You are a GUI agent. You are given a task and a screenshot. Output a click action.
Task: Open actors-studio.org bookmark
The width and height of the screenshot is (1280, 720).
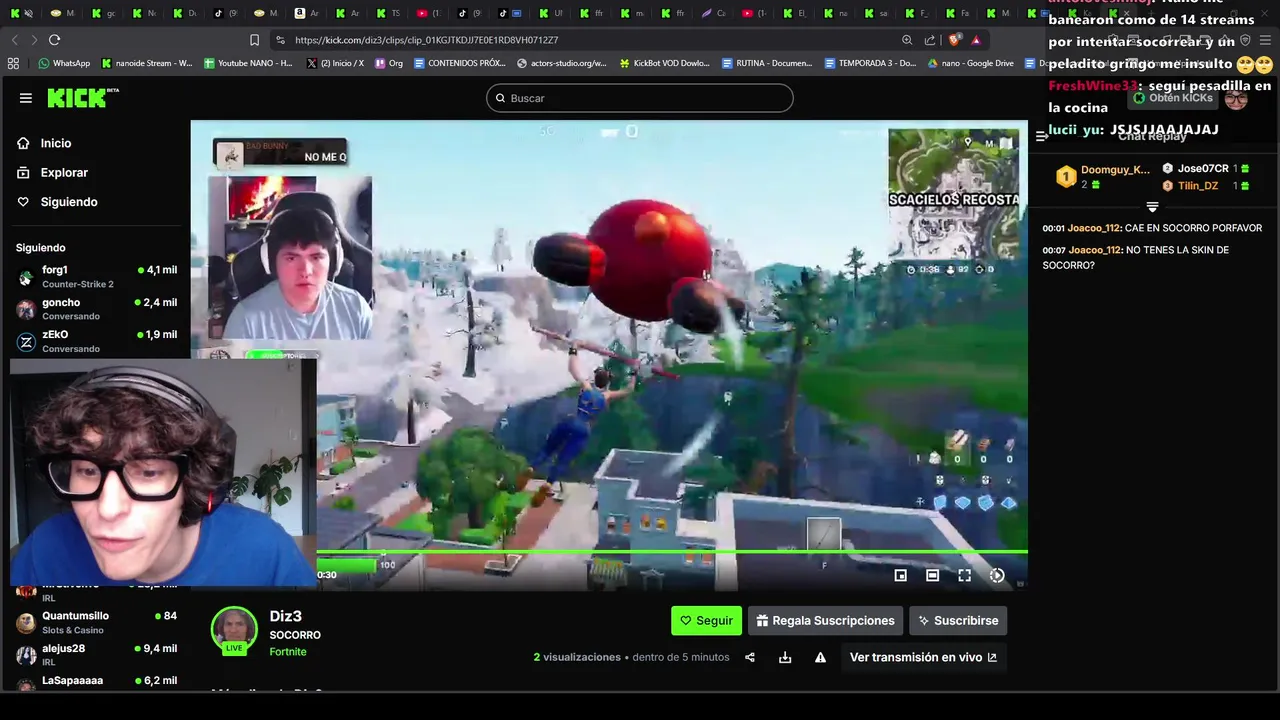tap(562, 63)
